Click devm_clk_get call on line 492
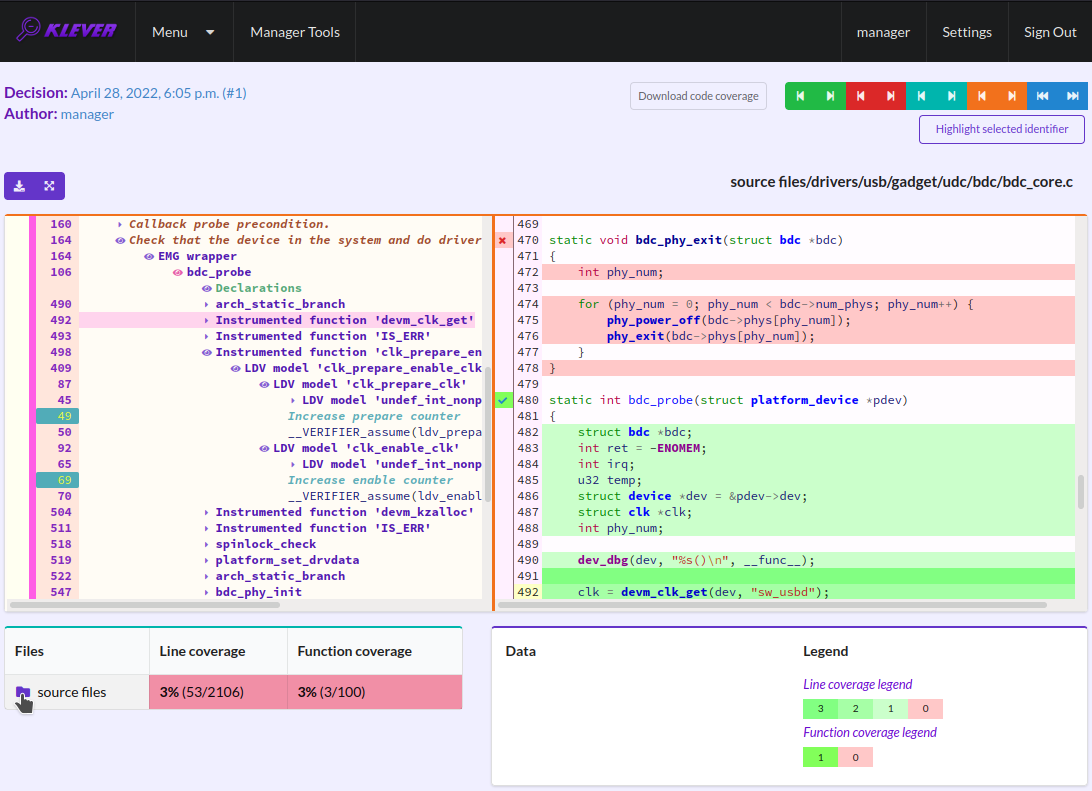The width and height of the screenshot is (1092, 791). (x=664, y=593)
